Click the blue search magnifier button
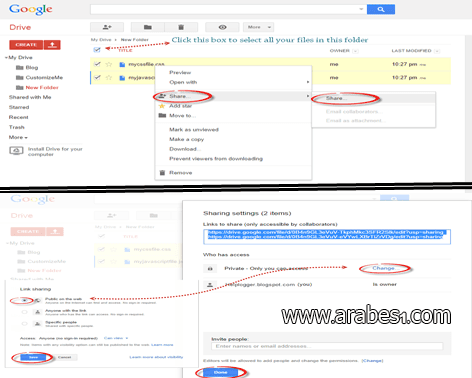 coord(381,9)
